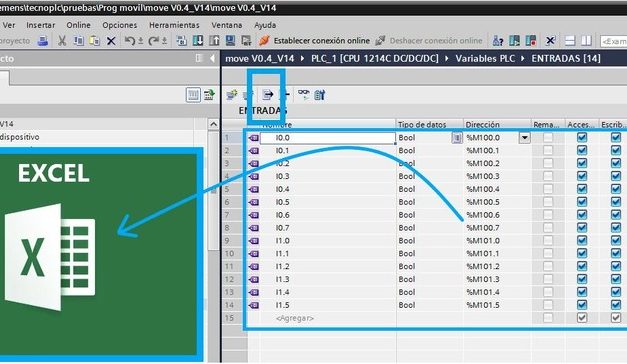
Task: Click the Start simulation icon
Action: point(230,40)
